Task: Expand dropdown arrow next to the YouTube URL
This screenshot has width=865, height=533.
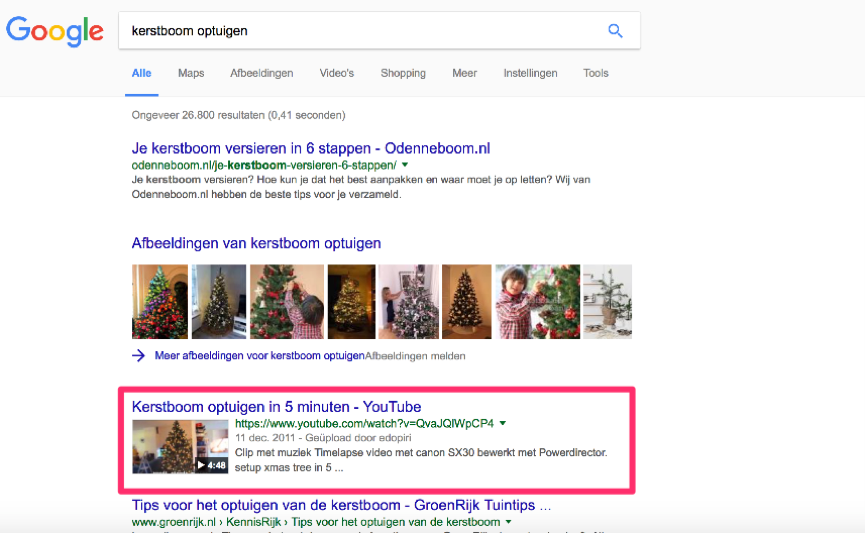Action: (503, 424)
